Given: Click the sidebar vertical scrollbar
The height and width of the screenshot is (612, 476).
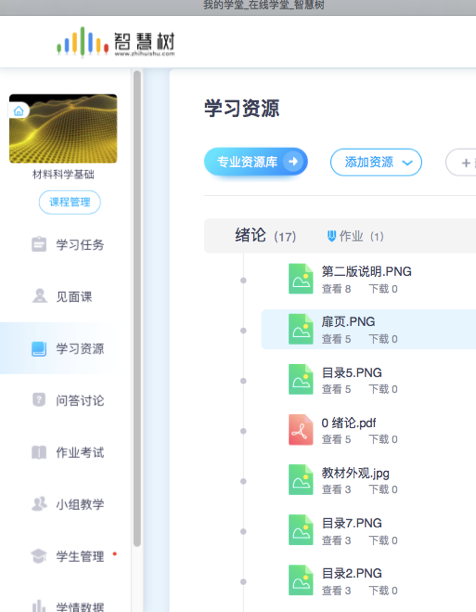Looking at the screenshot, I should coord(137,308).
